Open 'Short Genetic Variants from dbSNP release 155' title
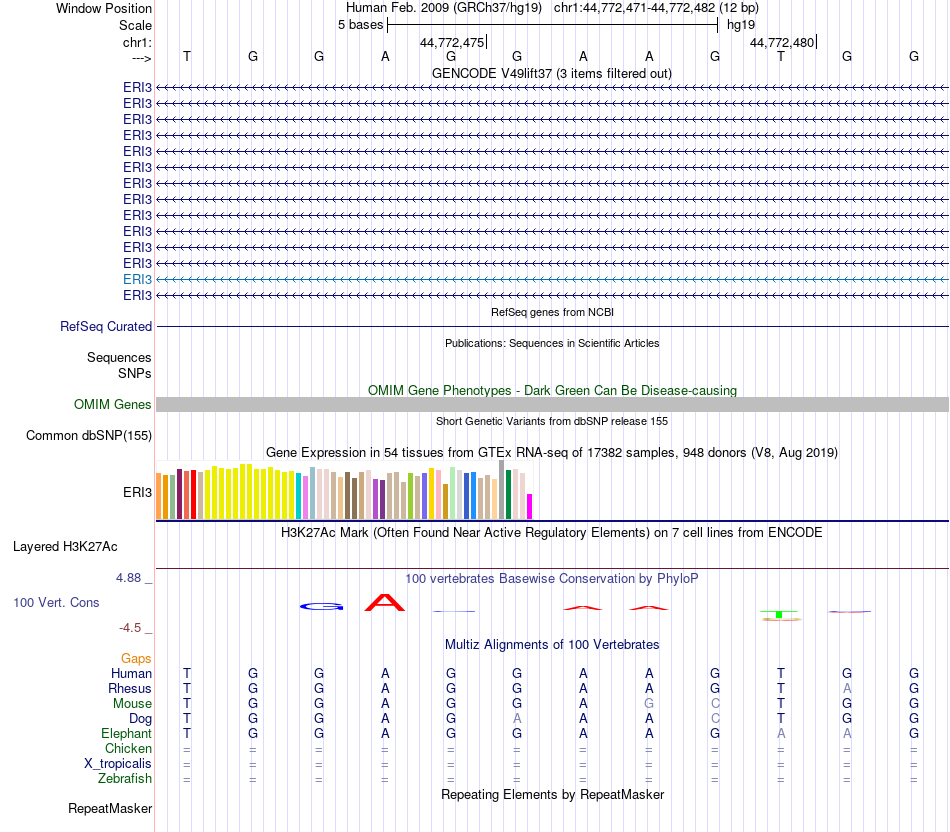 (x=552, y=421)
